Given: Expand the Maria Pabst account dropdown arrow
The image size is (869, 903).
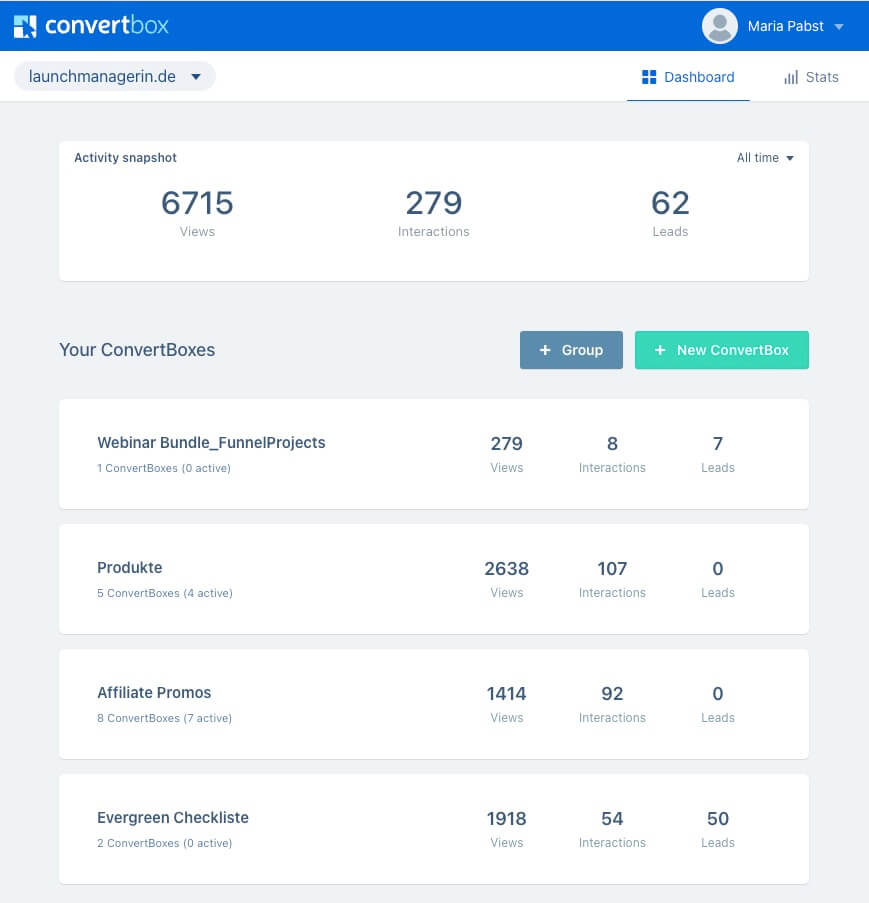Looking at the screenshot, I should point(839,26).
